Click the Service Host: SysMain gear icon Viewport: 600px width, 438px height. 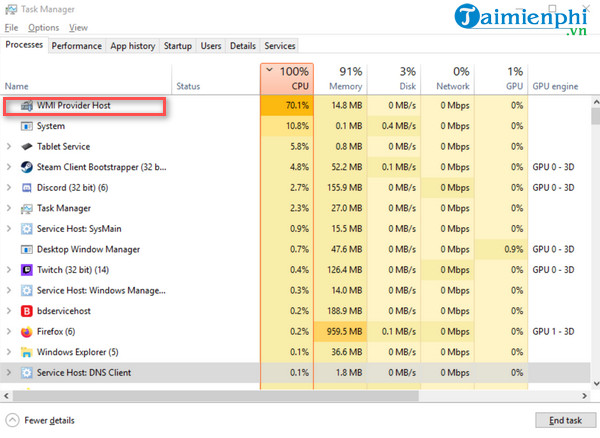[26, 229]
